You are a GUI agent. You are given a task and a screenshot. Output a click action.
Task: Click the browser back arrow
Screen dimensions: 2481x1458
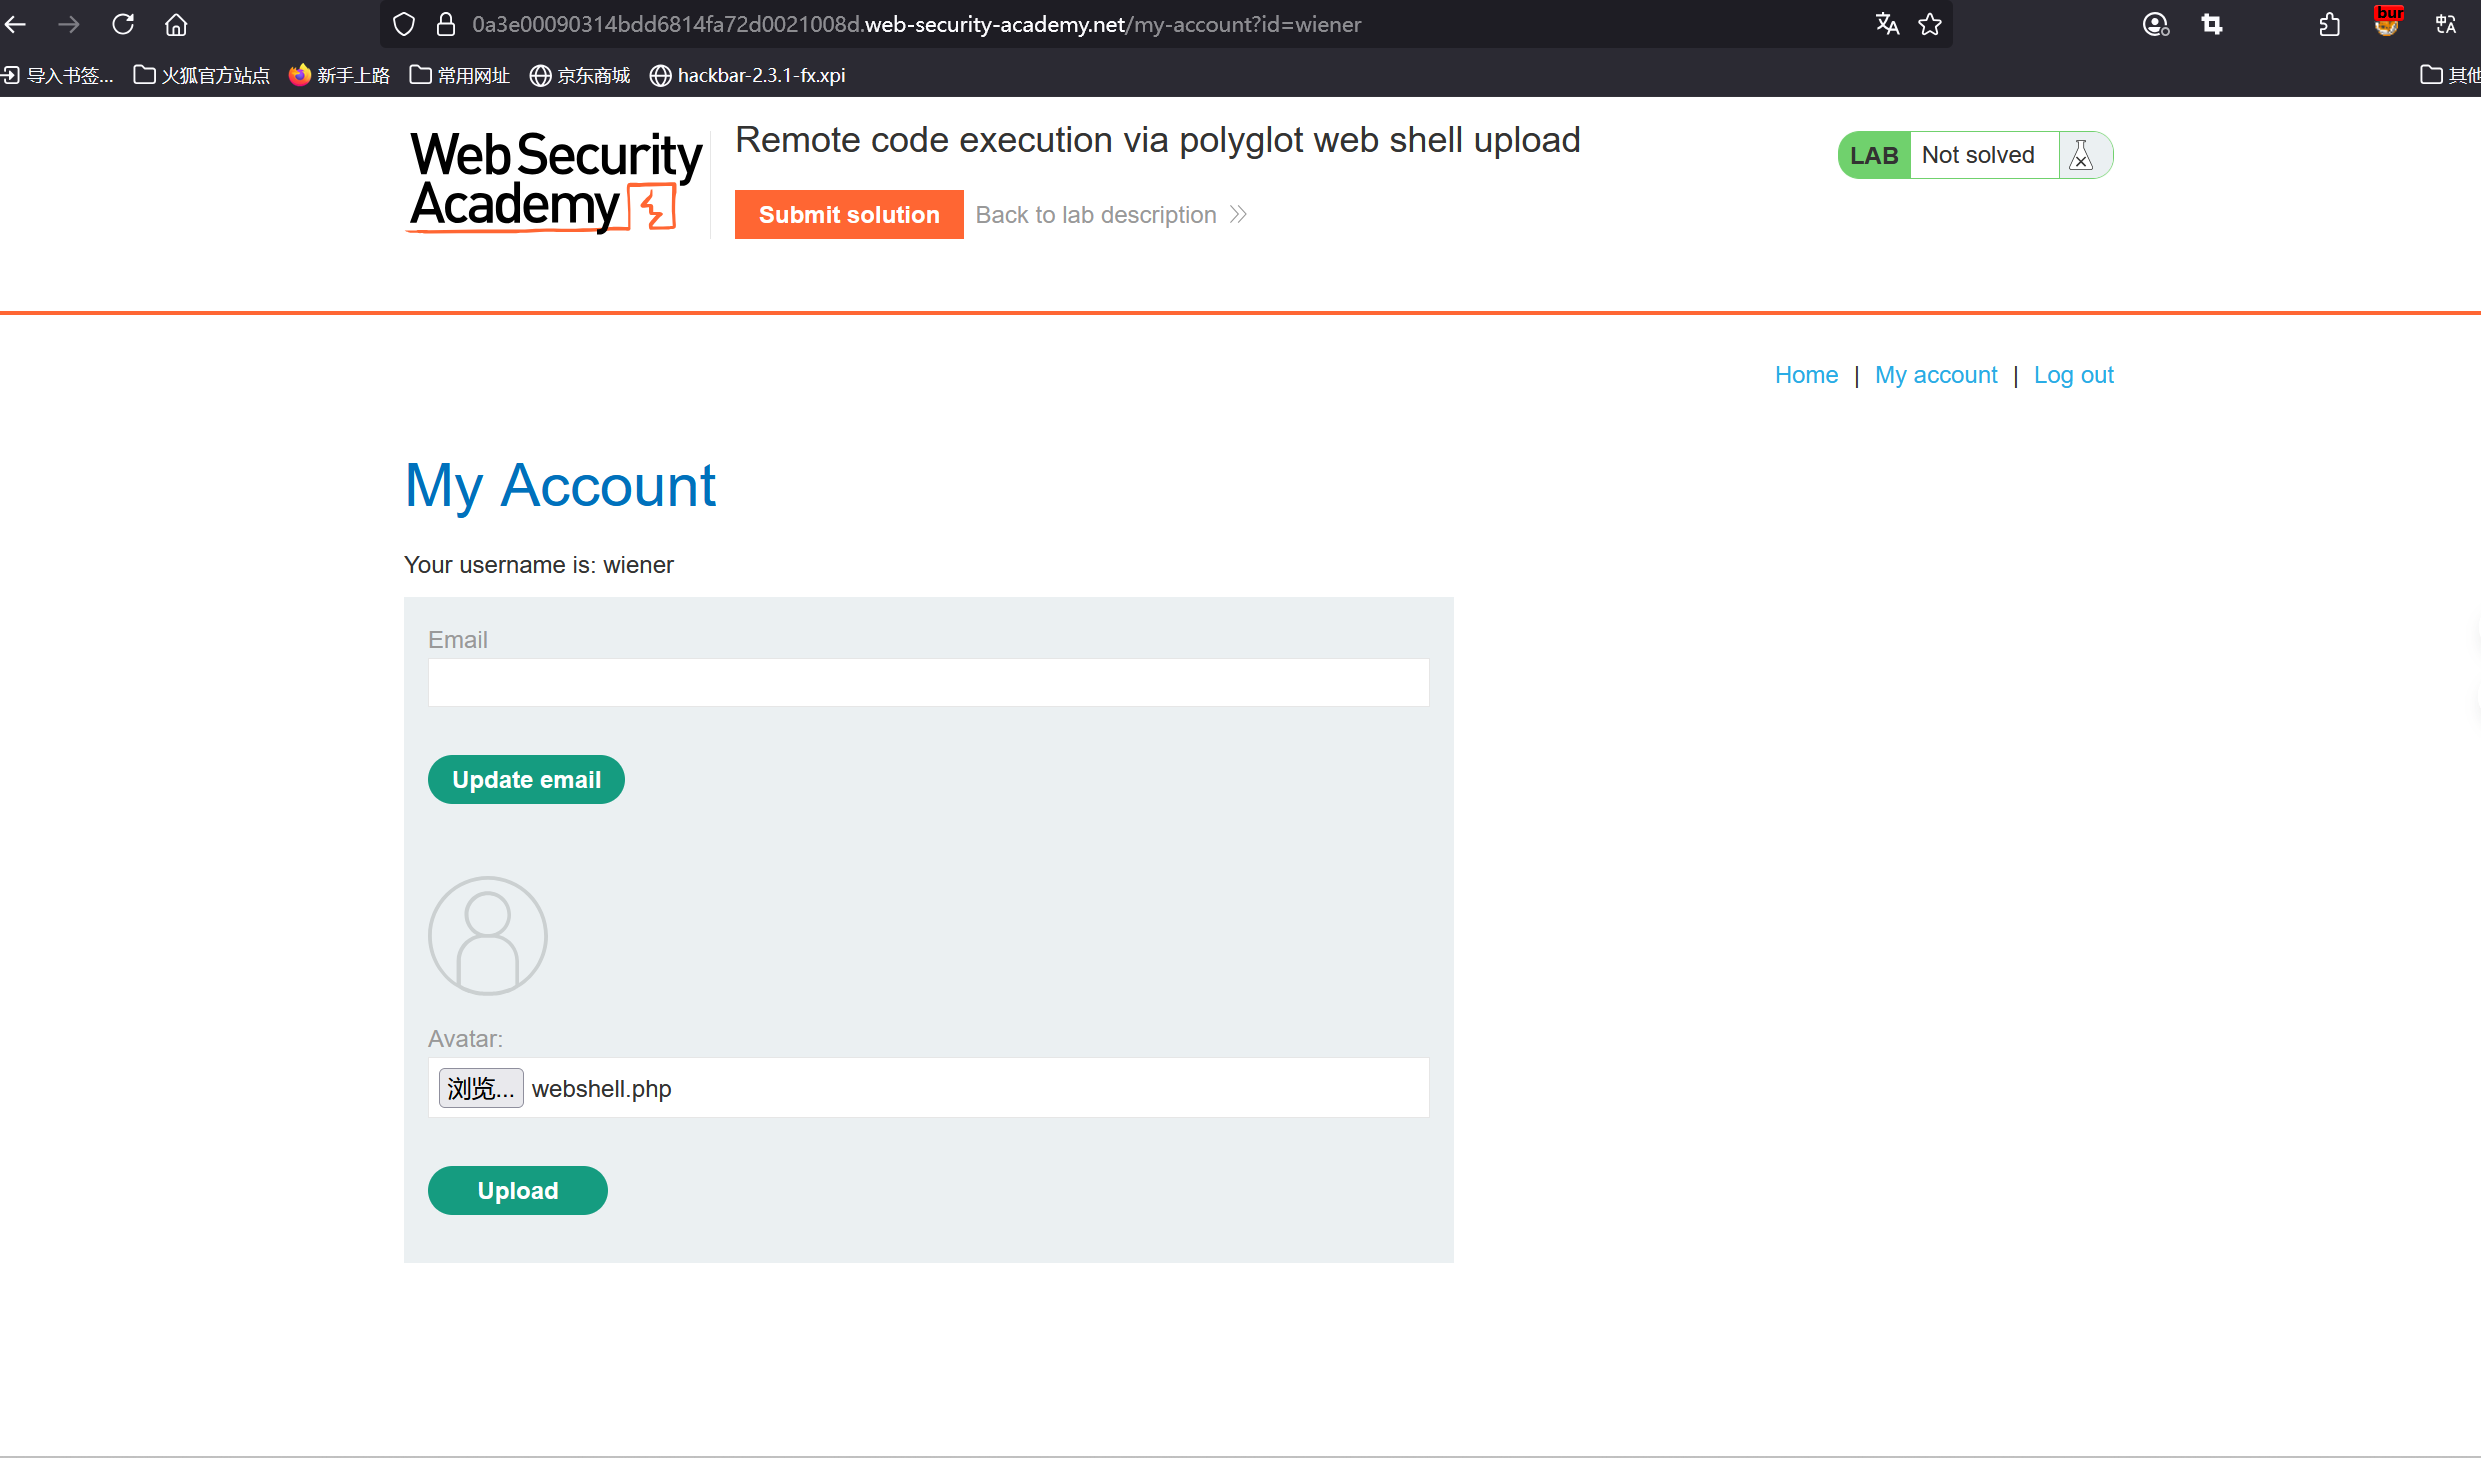(x=16, y=24)
